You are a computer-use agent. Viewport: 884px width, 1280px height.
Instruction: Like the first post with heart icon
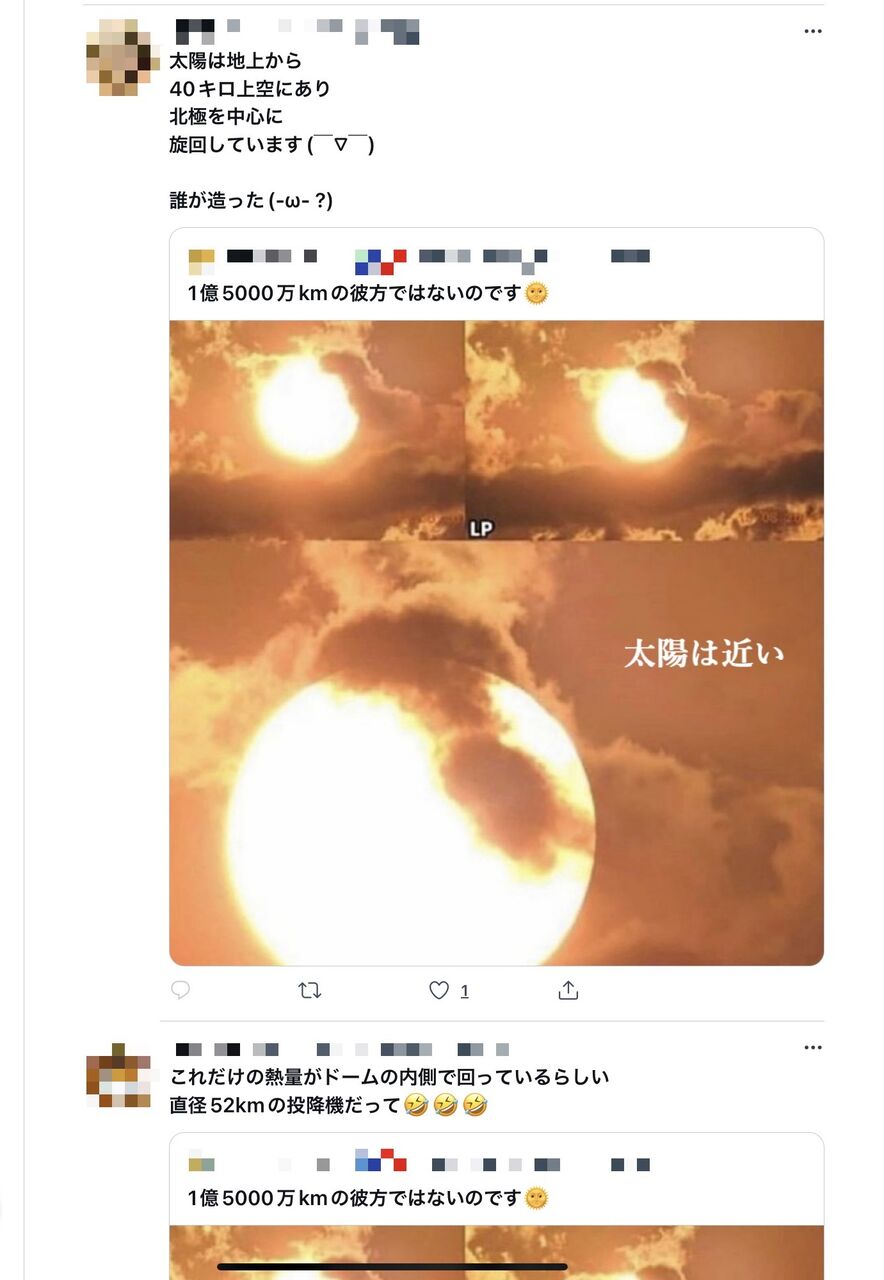click(x=439, y=990)
